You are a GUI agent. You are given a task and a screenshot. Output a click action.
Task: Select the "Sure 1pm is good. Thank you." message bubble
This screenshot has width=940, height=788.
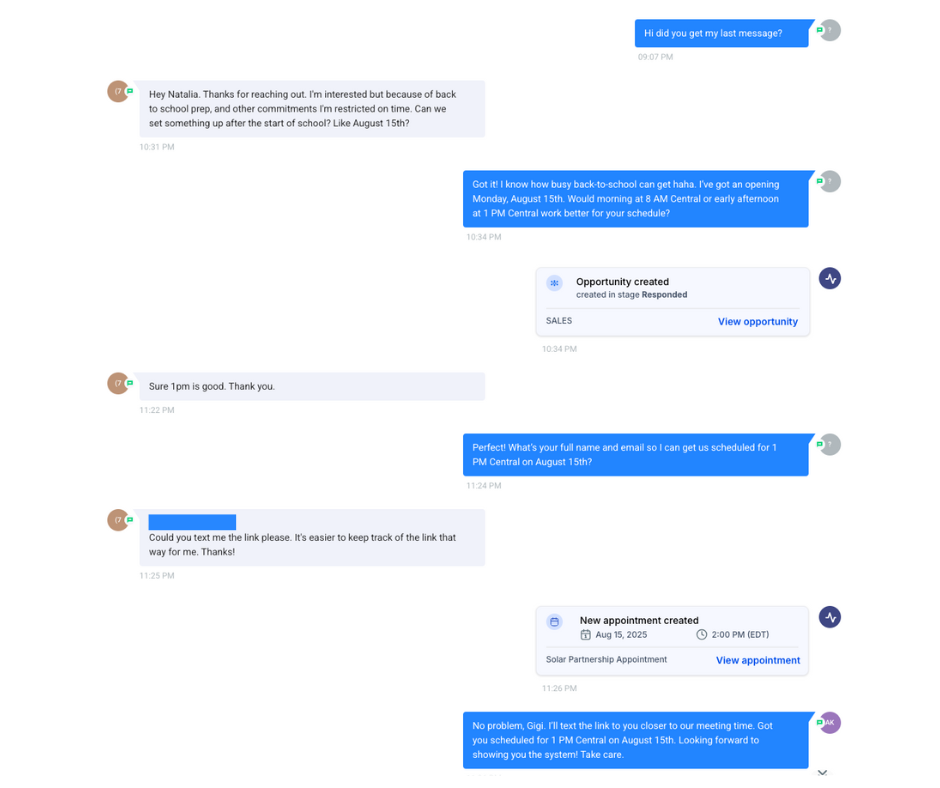pos(311,387)
